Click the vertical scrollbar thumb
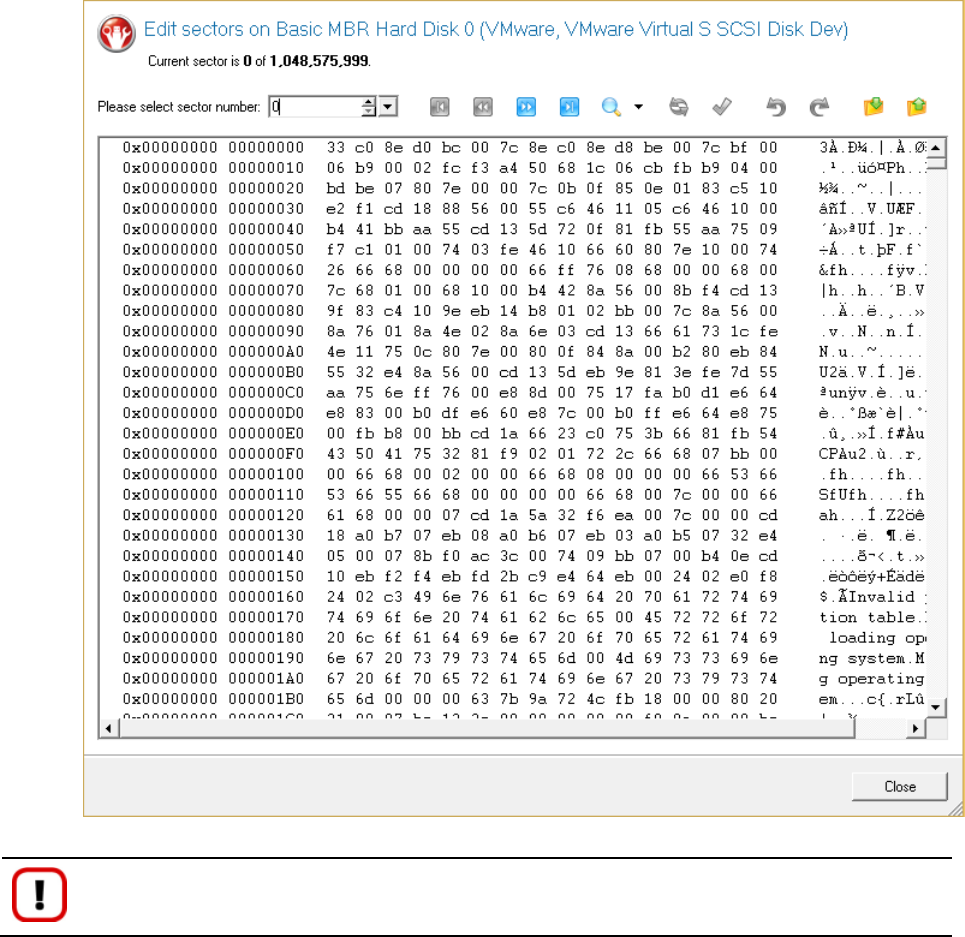 click(935, 164)
